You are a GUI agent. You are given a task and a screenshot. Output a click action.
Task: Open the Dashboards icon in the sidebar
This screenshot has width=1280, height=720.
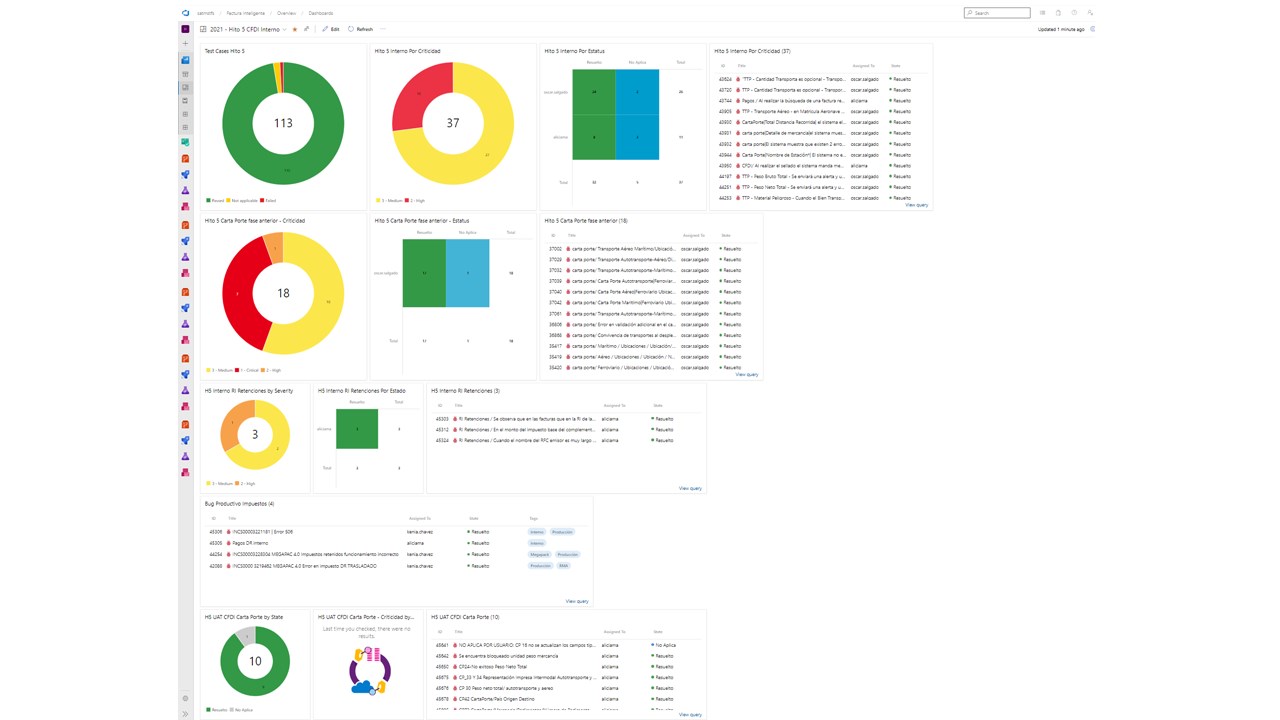[x=185, y=88]
